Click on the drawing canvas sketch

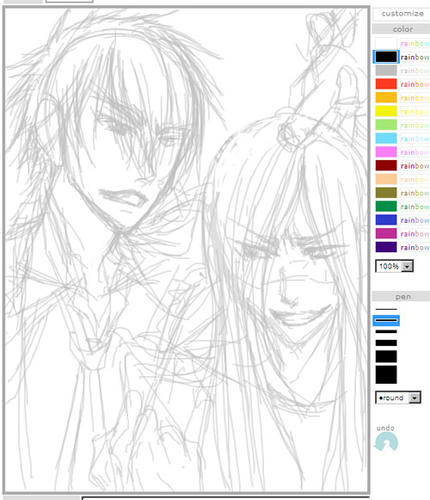(186, 249)
